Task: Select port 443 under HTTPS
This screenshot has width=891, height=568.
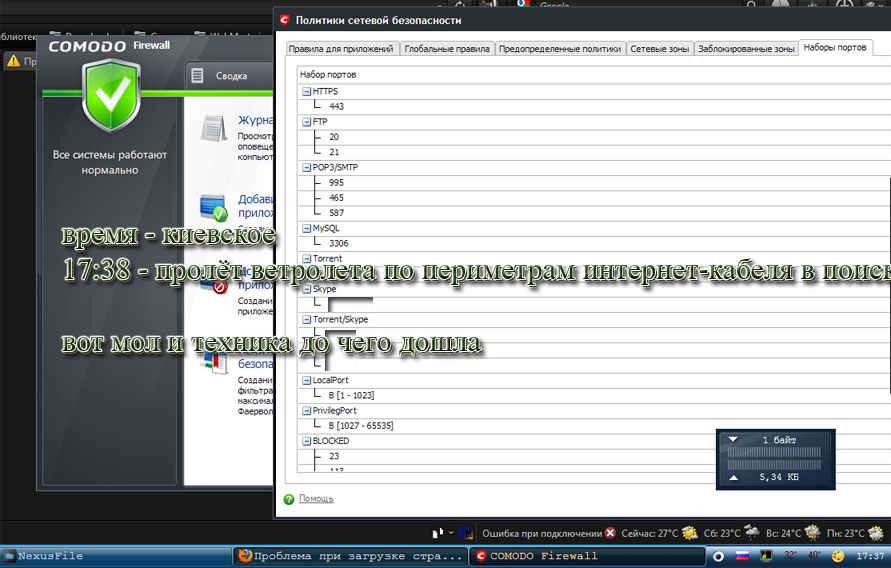Action: (x=336, y=106)
